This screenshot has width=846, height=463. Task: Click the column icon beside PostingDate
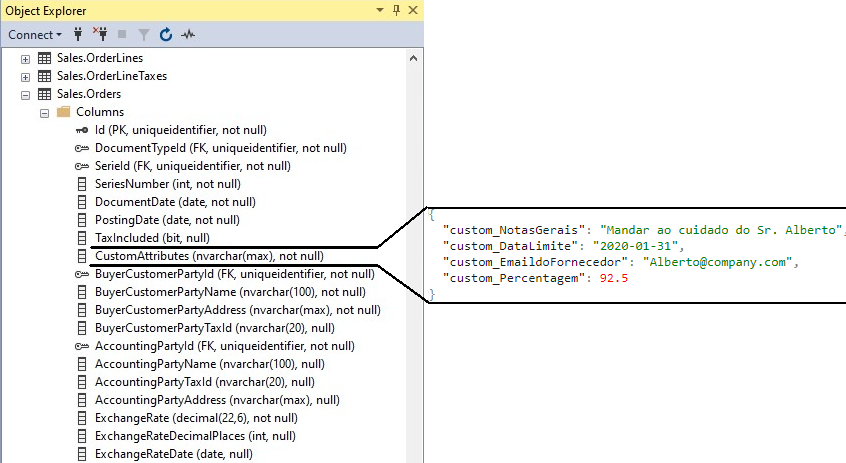(82, 220)
